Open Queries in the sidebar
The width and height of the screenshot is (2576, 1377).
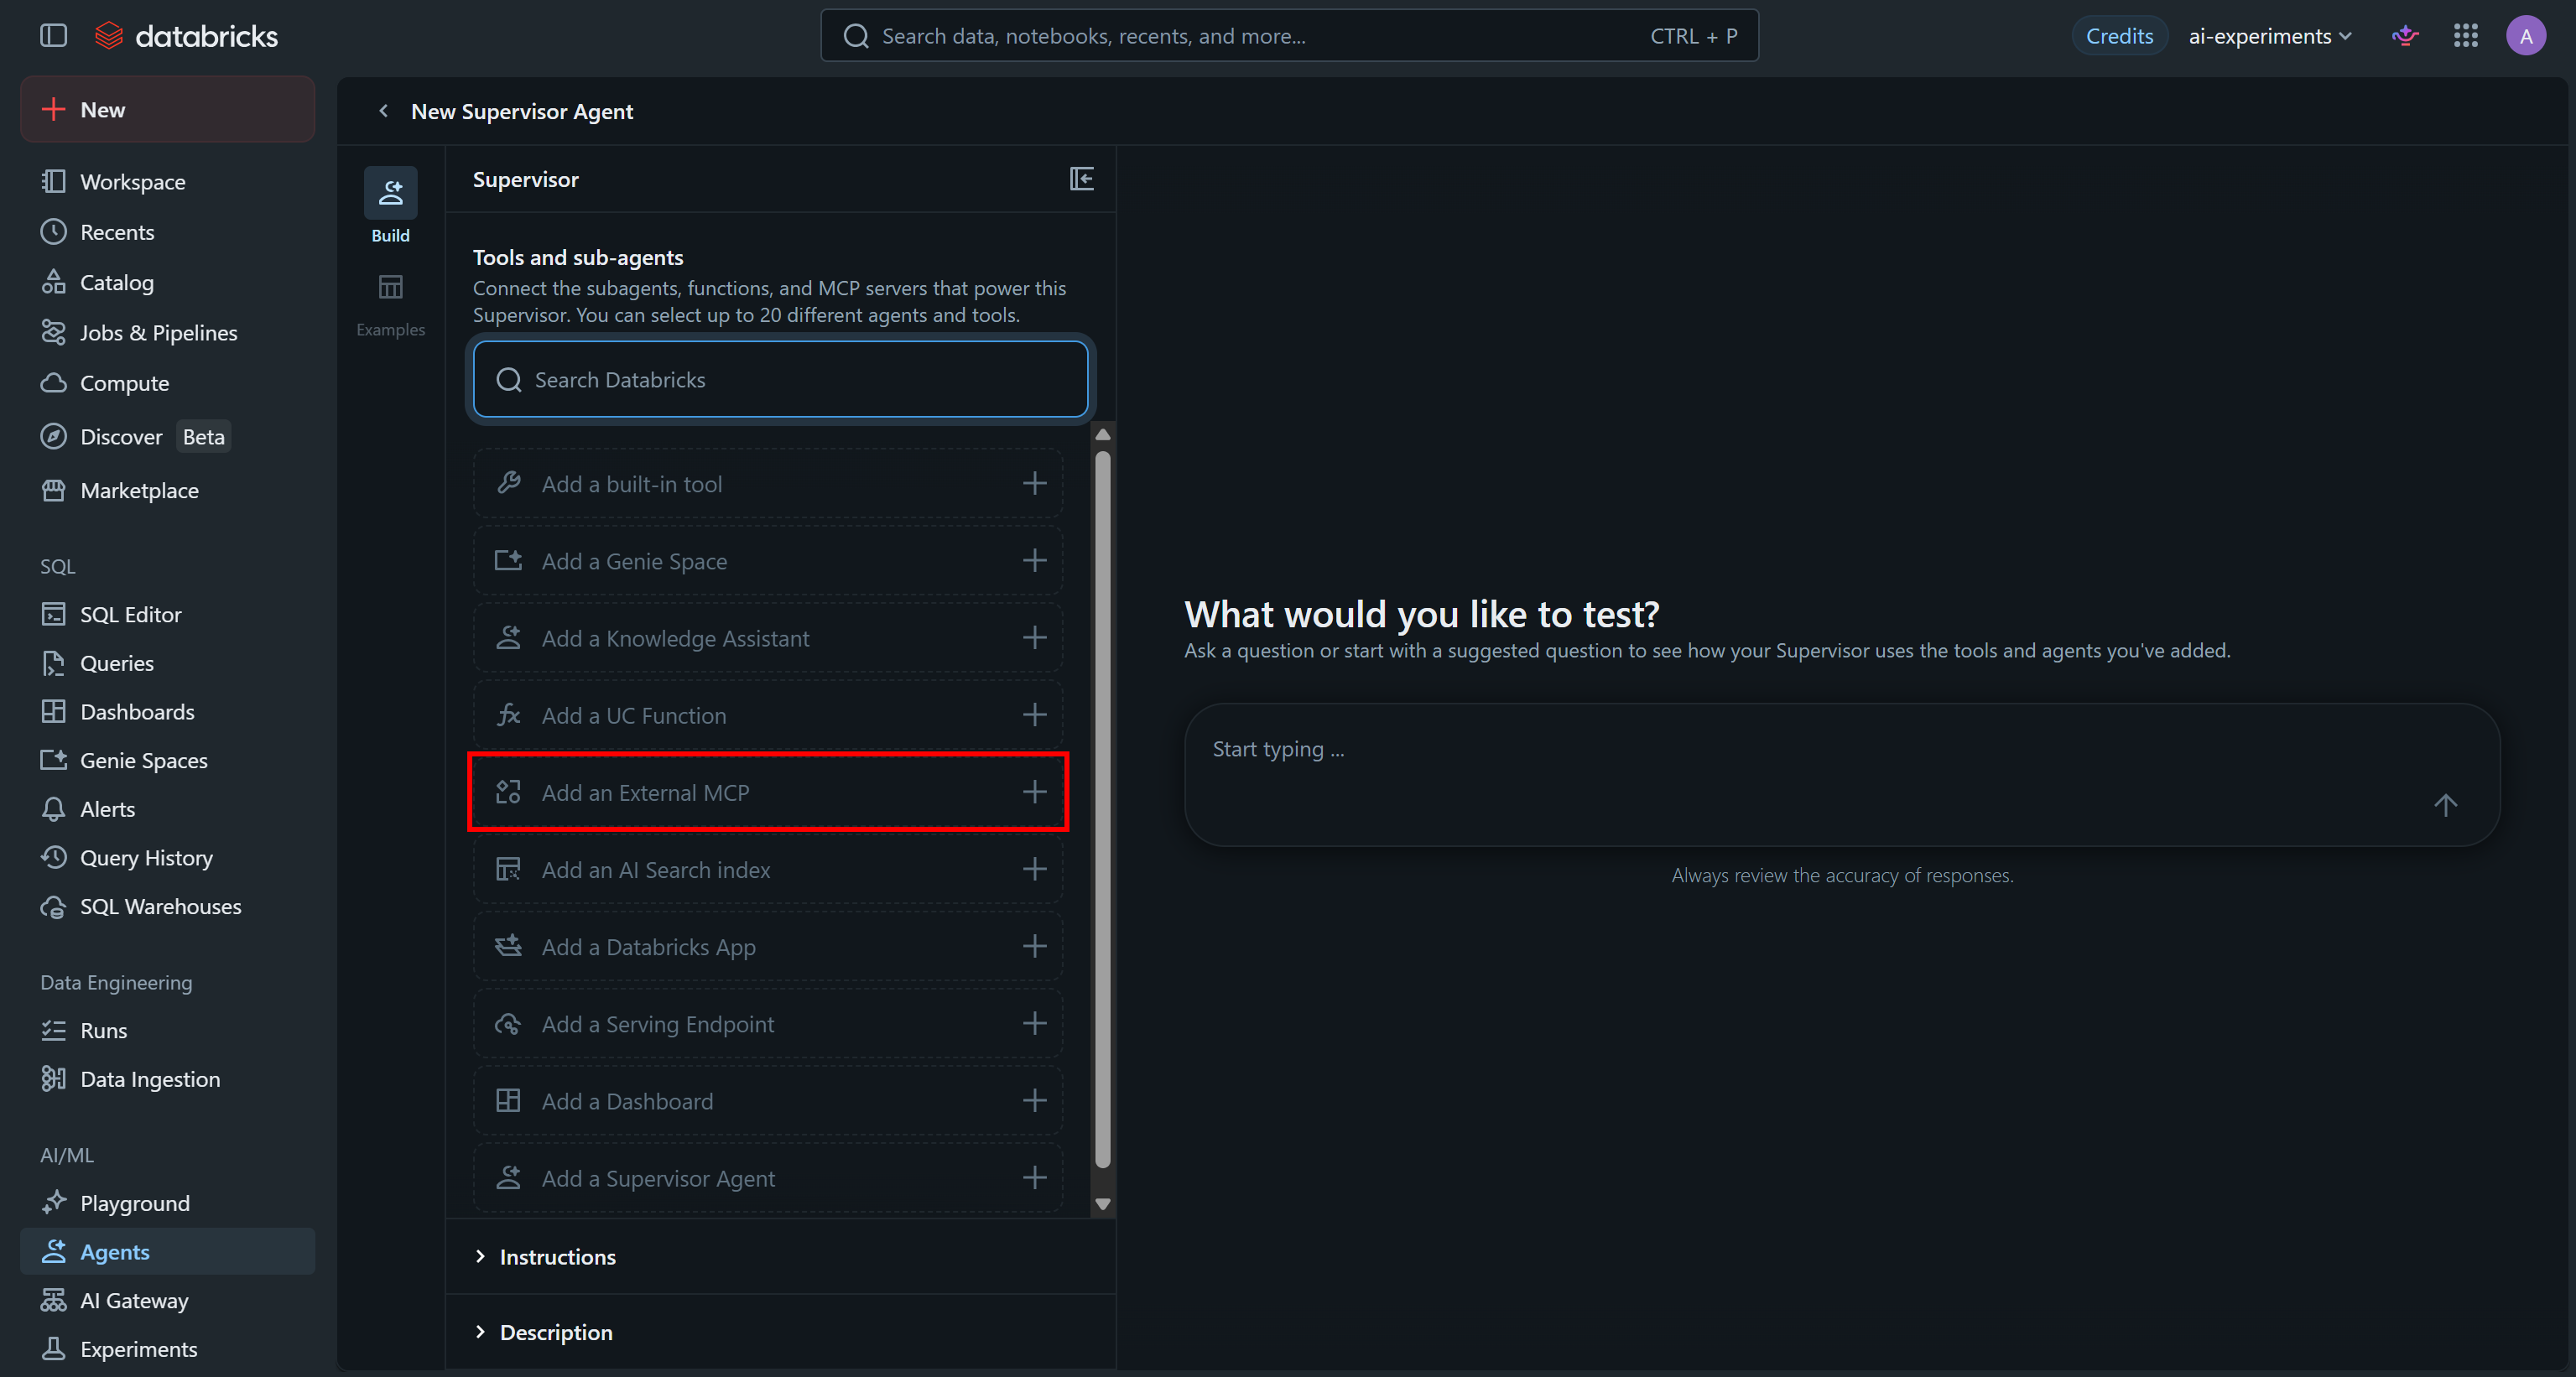[x=167, y=663]
